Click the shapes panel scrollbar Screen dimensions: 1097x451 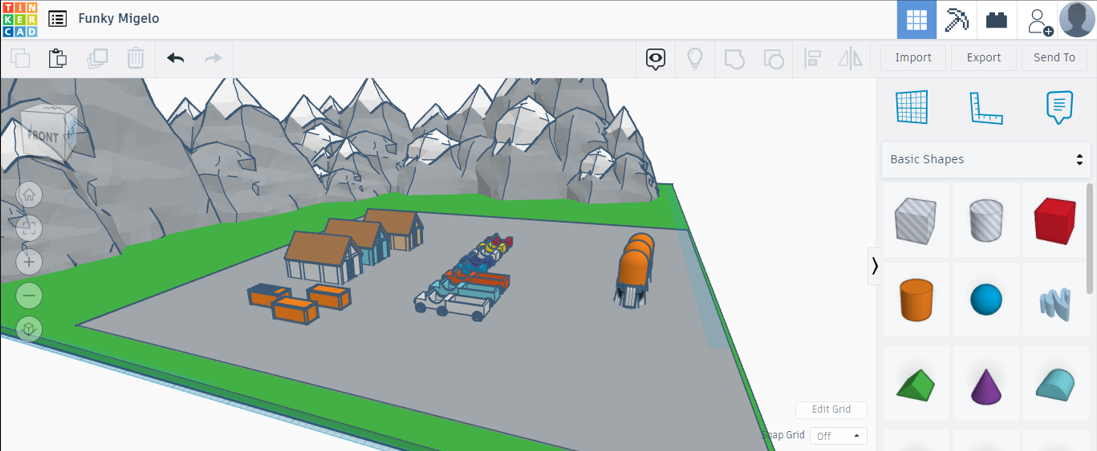(x=1090, y=238)
